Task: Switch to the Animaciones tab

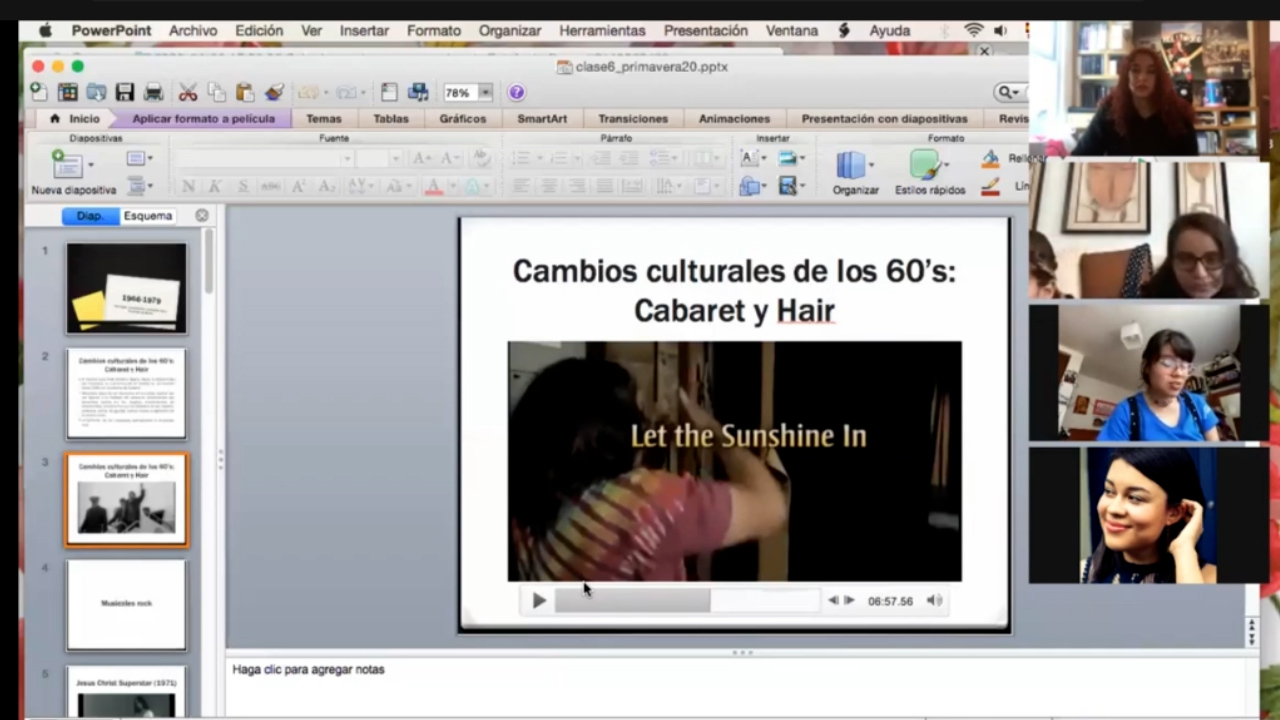Action: coord(734,118)
